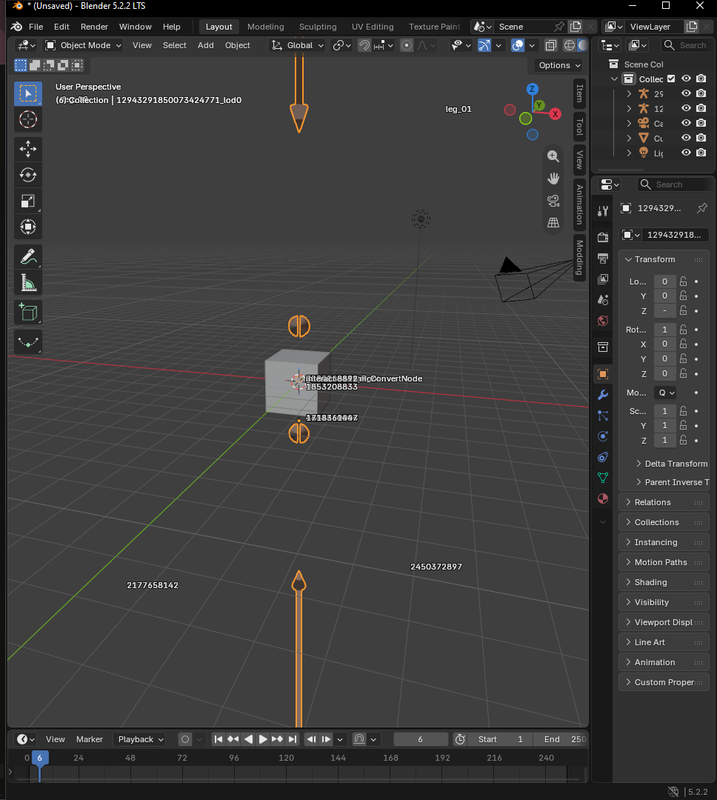717x800 pixels.
Task: Expand the Collections panel
Action: [663, 522]
